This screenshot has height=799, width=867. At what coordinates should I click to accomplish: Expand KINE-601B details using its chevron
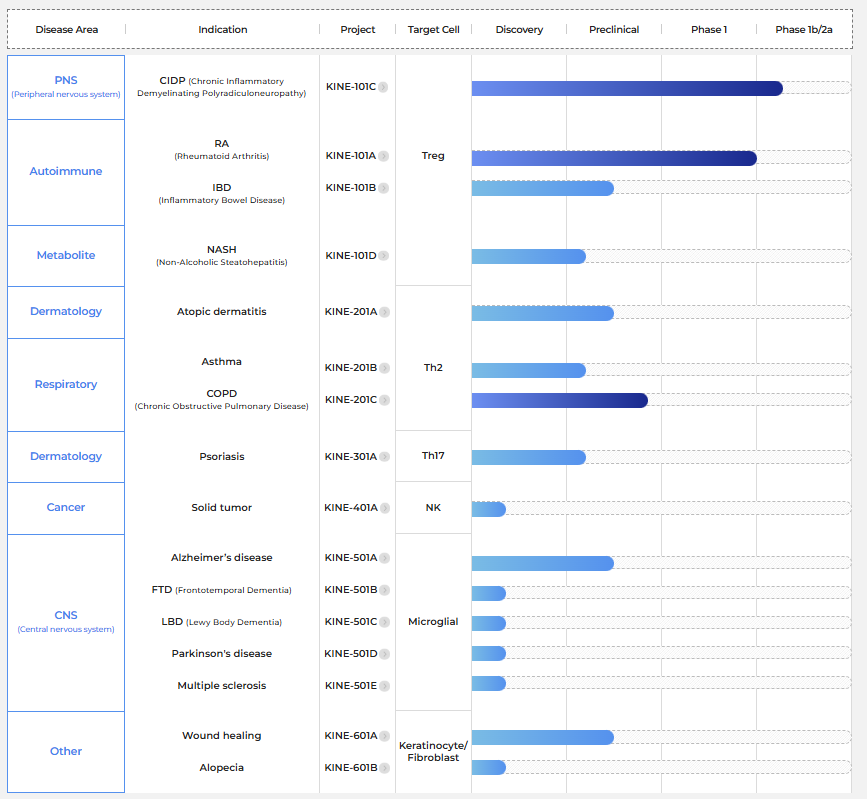[384, 768]
